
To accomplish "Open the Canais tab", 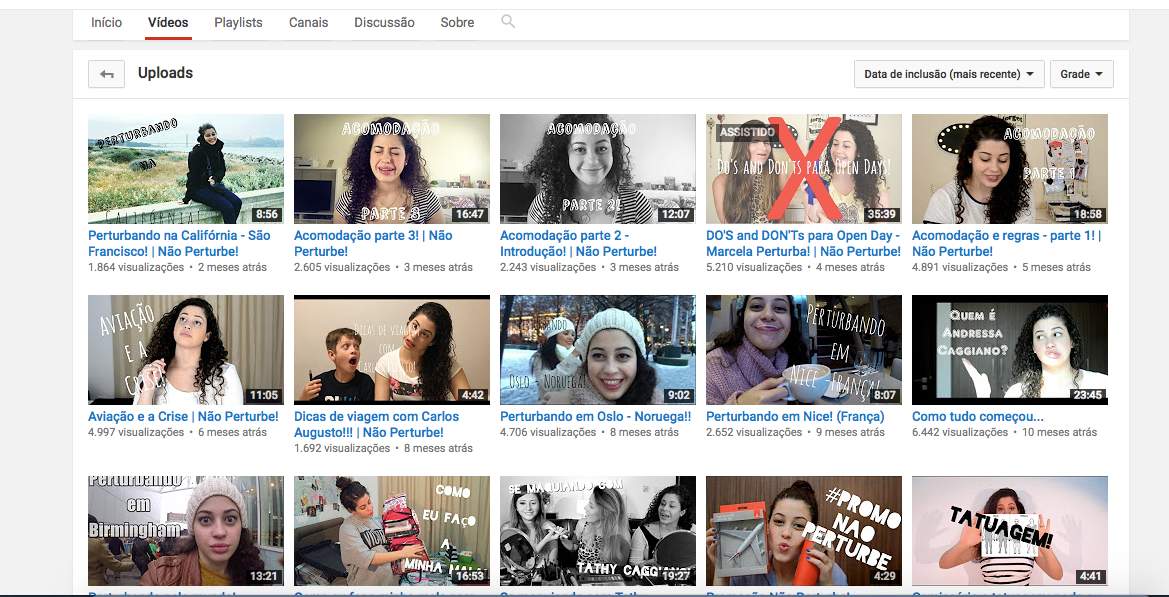I will tap(309, 22).
